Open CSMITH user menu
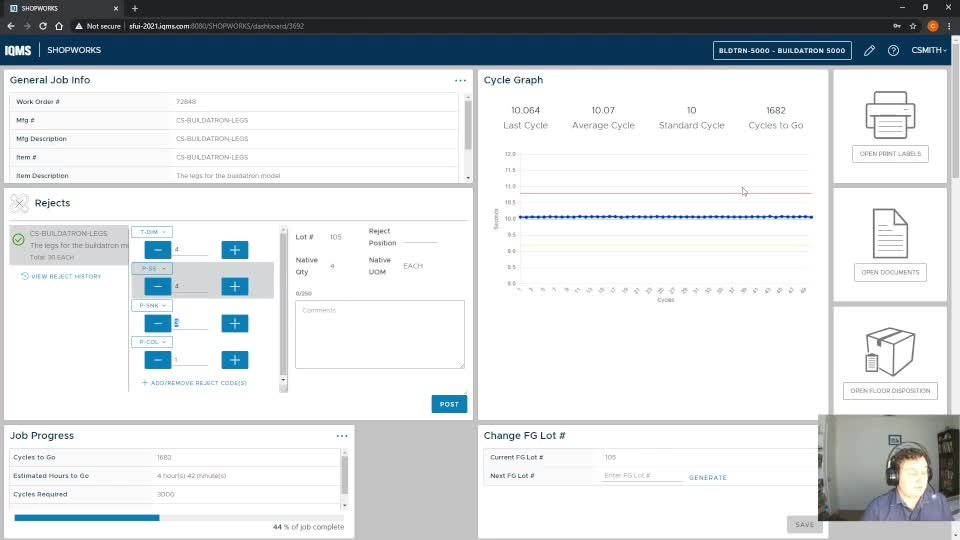Screen dimensions: 960x540 928,50
